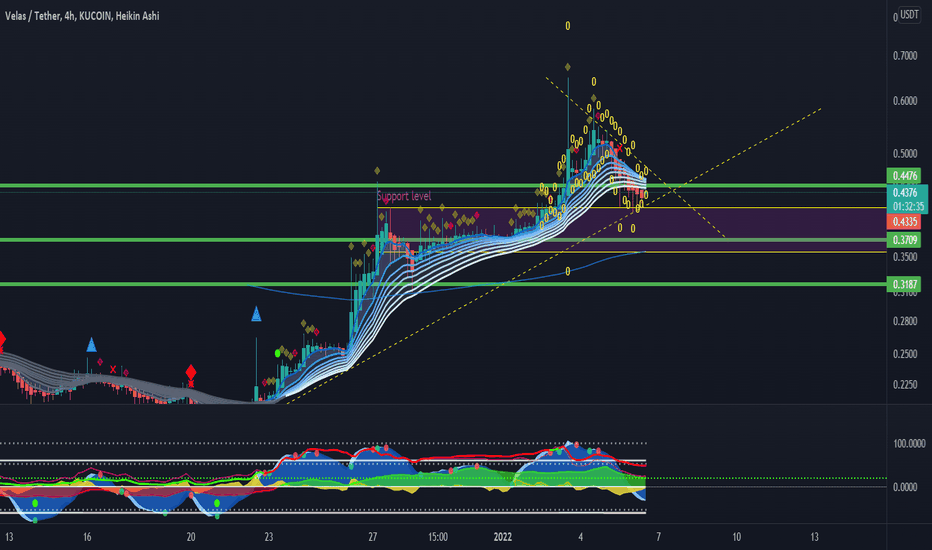Click the 16 date label on time axis
The width and height of the screenshot is (932, 550).
[87, 537]
